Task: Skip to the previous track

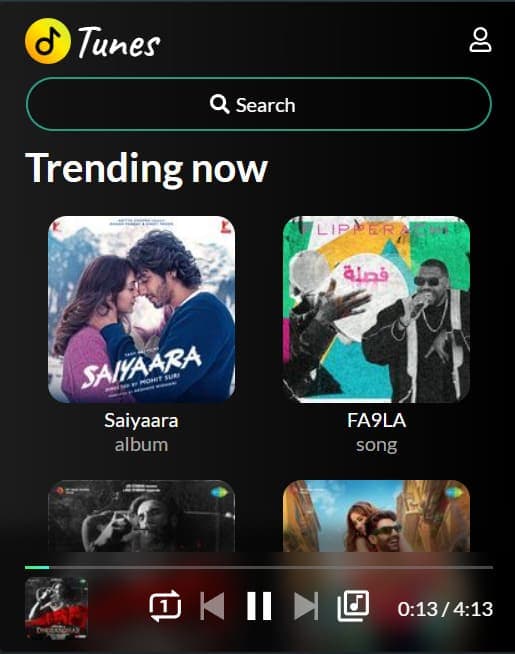Action: [x=212, y=606]
